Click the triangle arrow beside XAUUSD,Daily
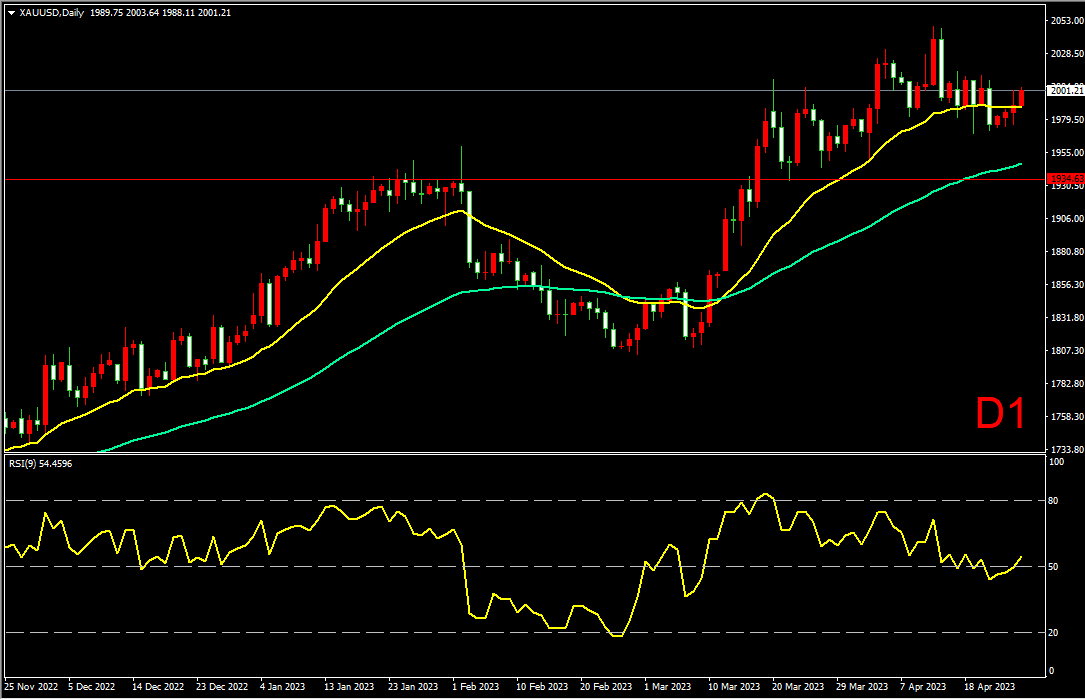1085x700 pixels. click(12, 13)
